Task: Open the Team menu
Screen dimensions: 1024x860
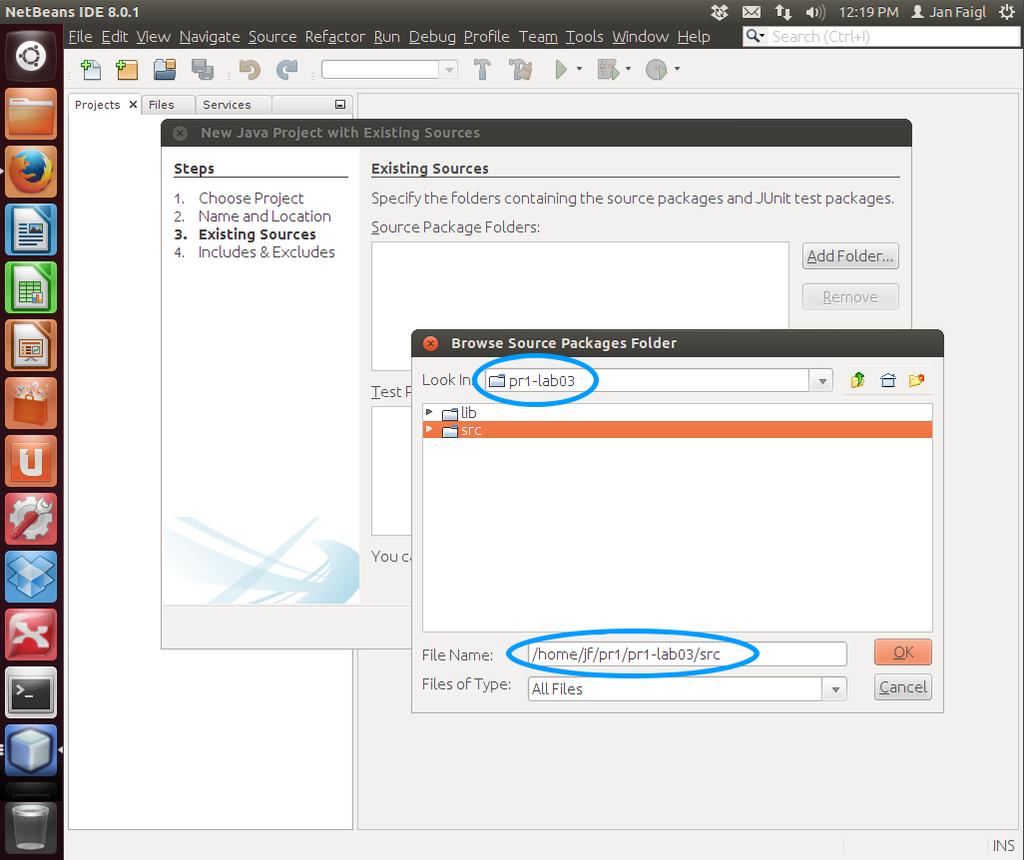Action: point(538,37)
